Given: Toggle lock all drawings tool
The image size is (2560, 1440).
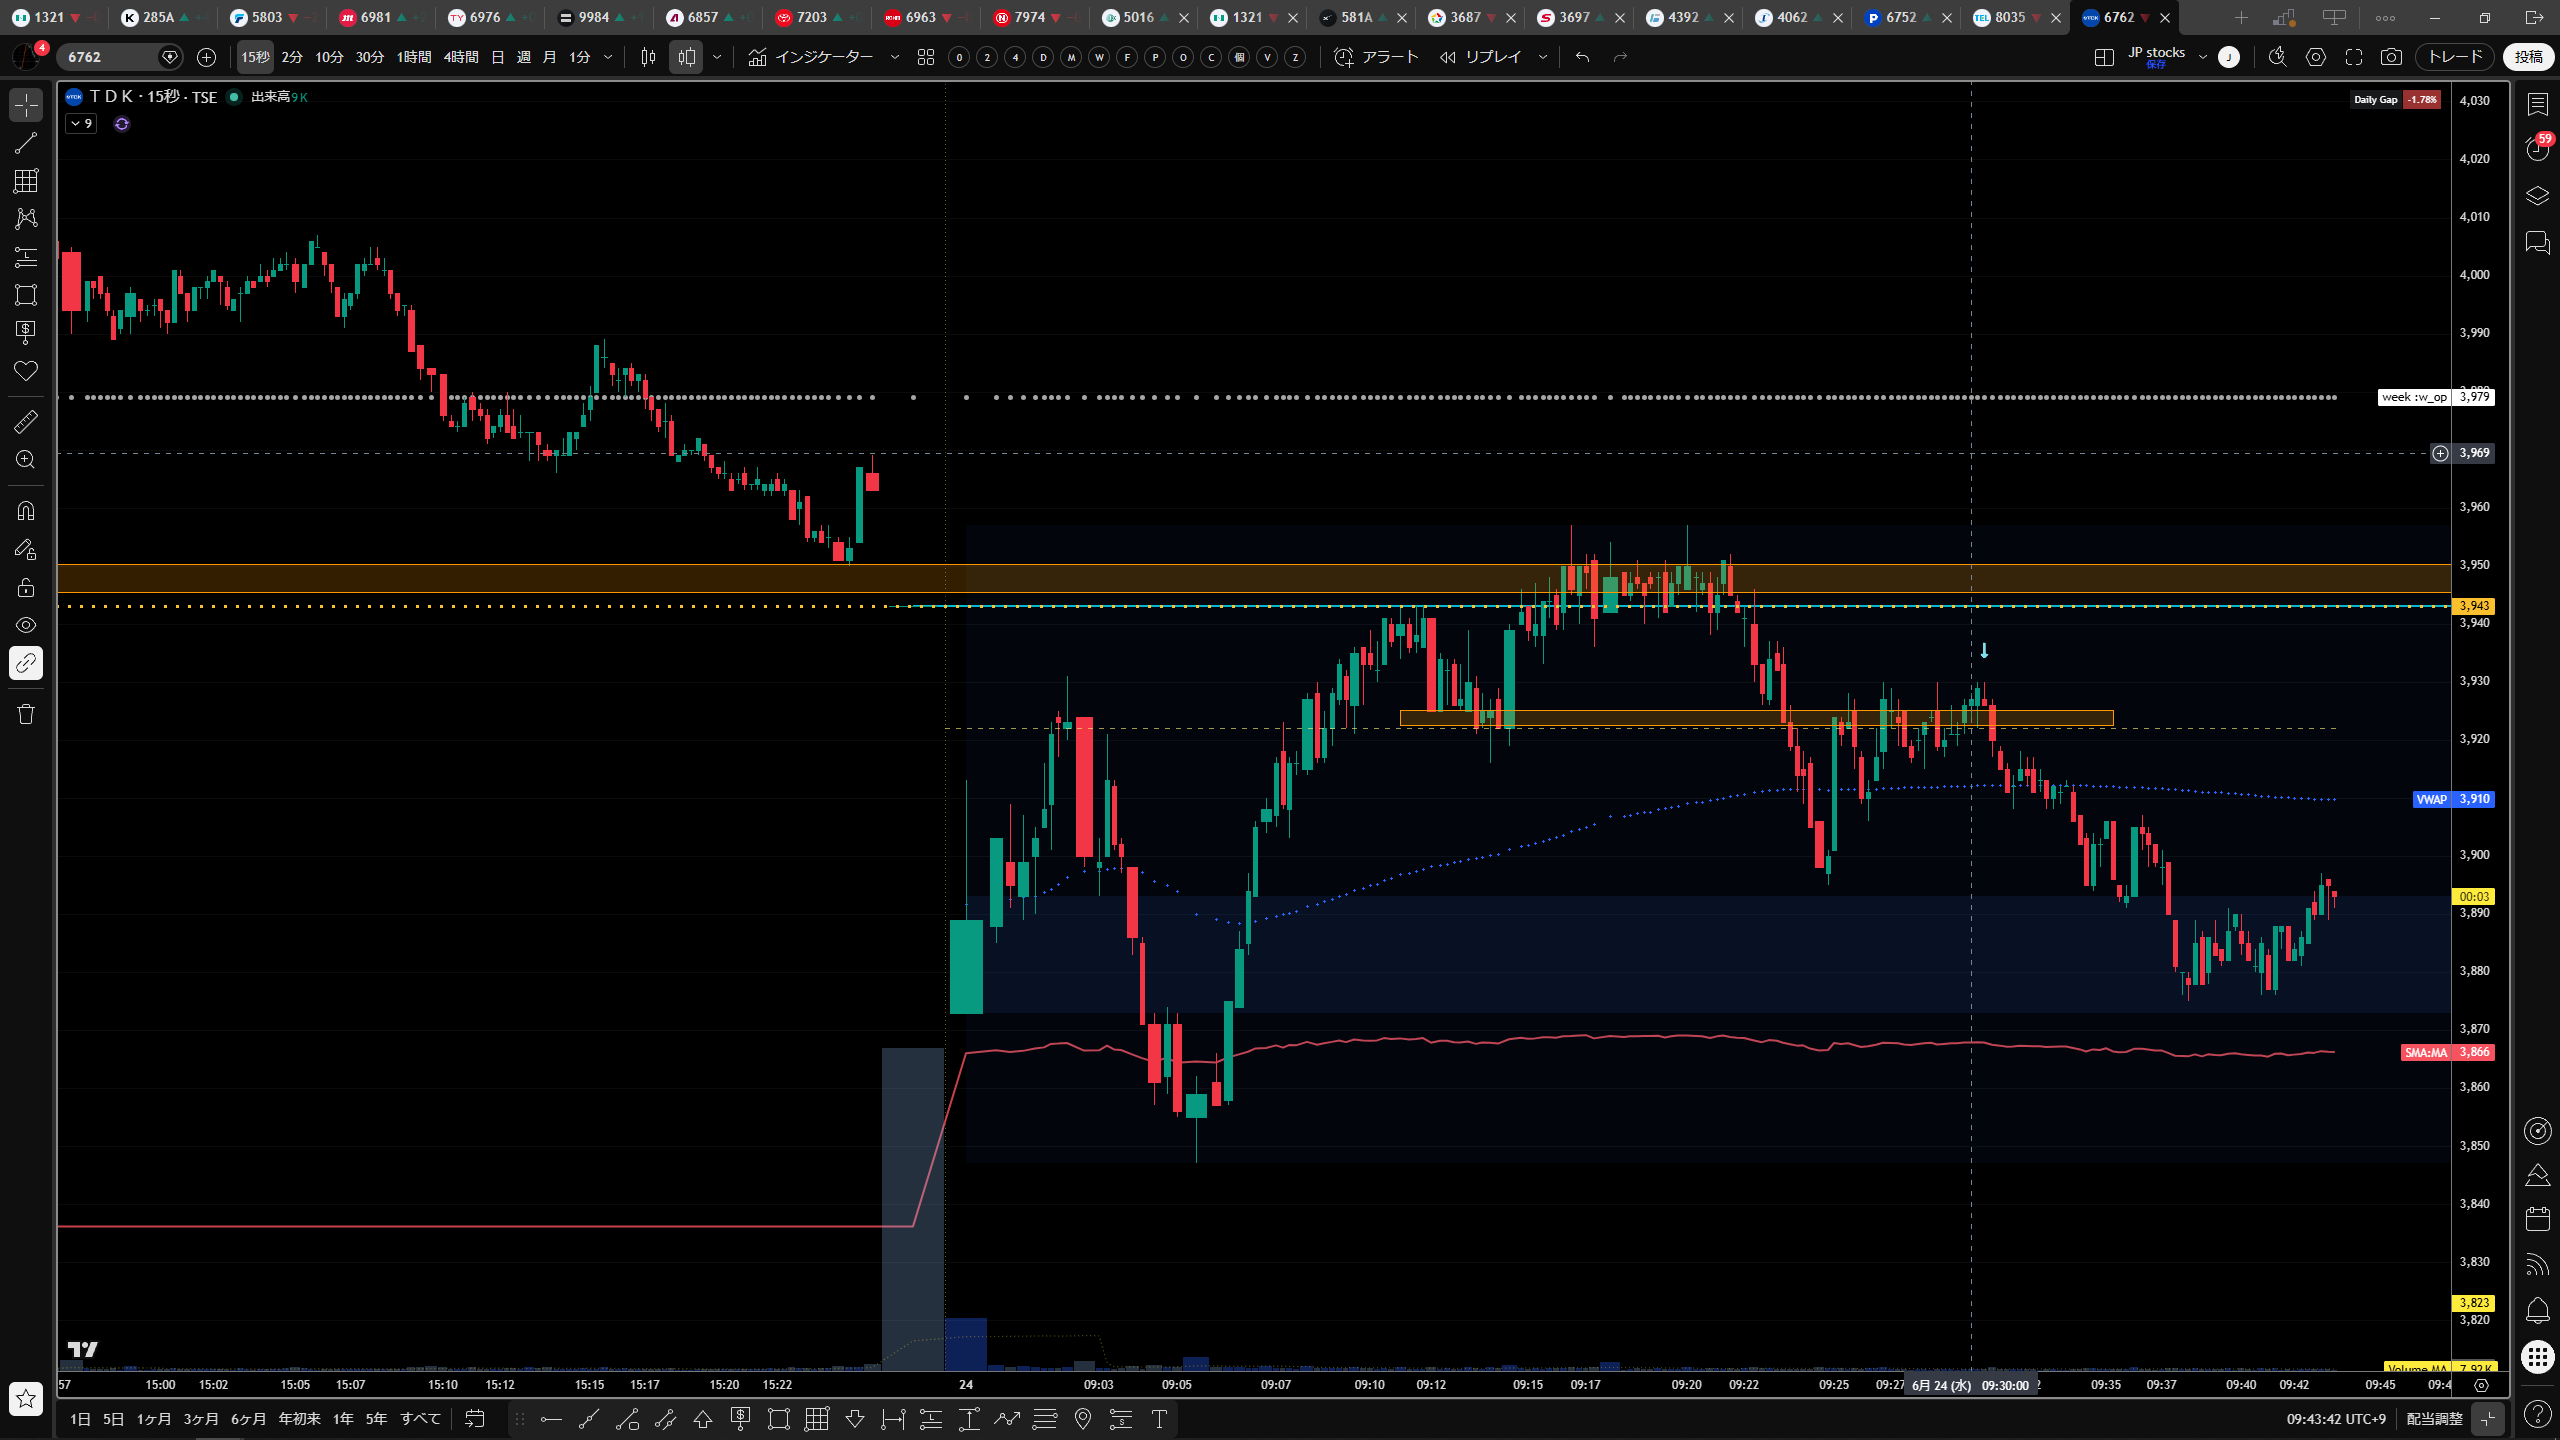Looking at the screenshot, I should click(26, 587).
